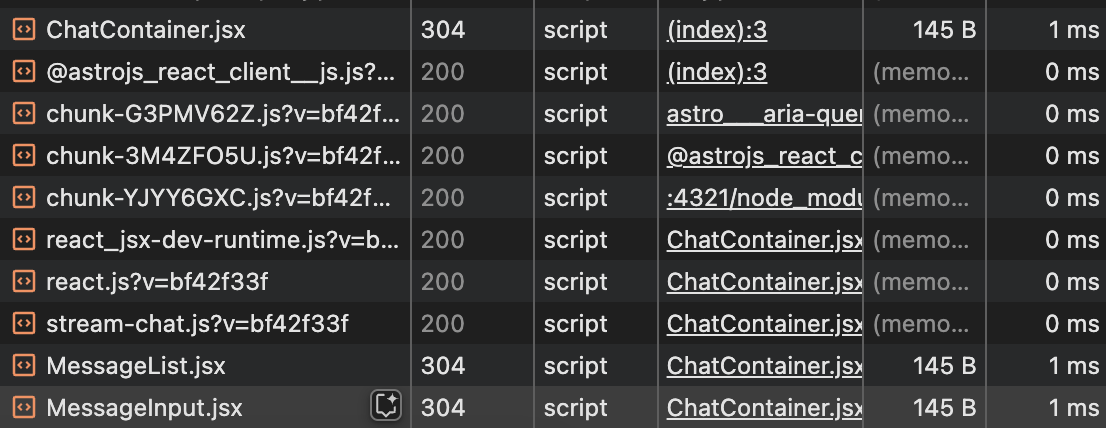Screen dimensions: 1106x428
Task: Open the (index):3 initiator for ChatContainer.jsx
Action: pyautogui.click(x=717, y=30)
